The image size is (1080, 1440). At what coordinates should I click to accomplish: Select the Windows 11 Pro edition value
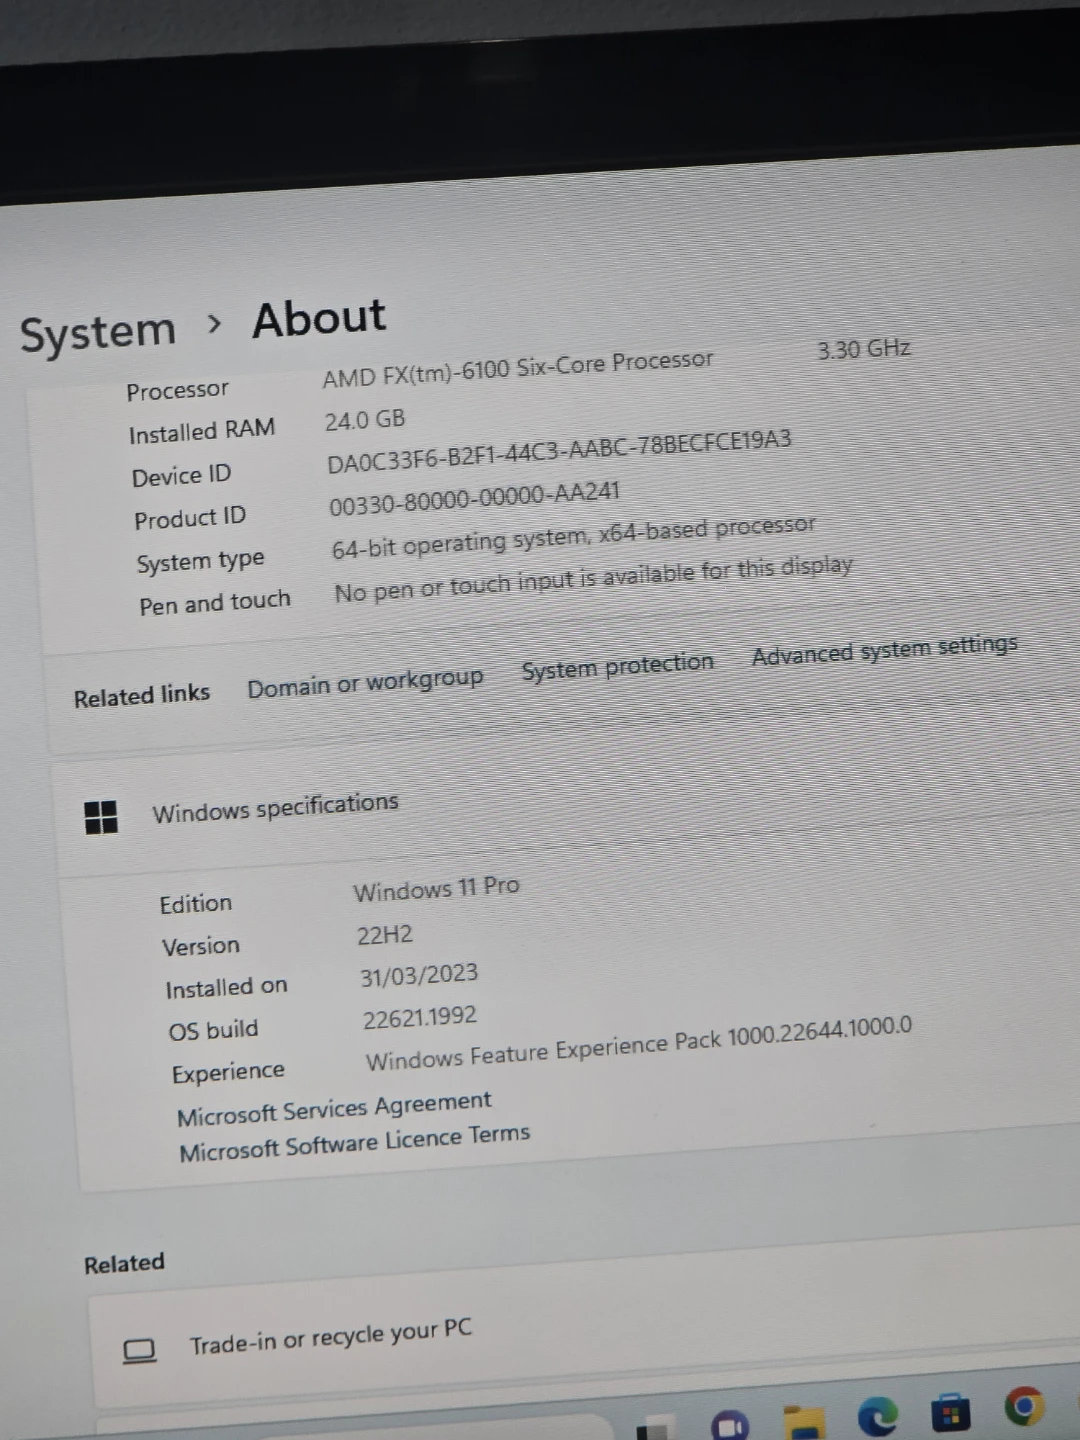[437, 889]
